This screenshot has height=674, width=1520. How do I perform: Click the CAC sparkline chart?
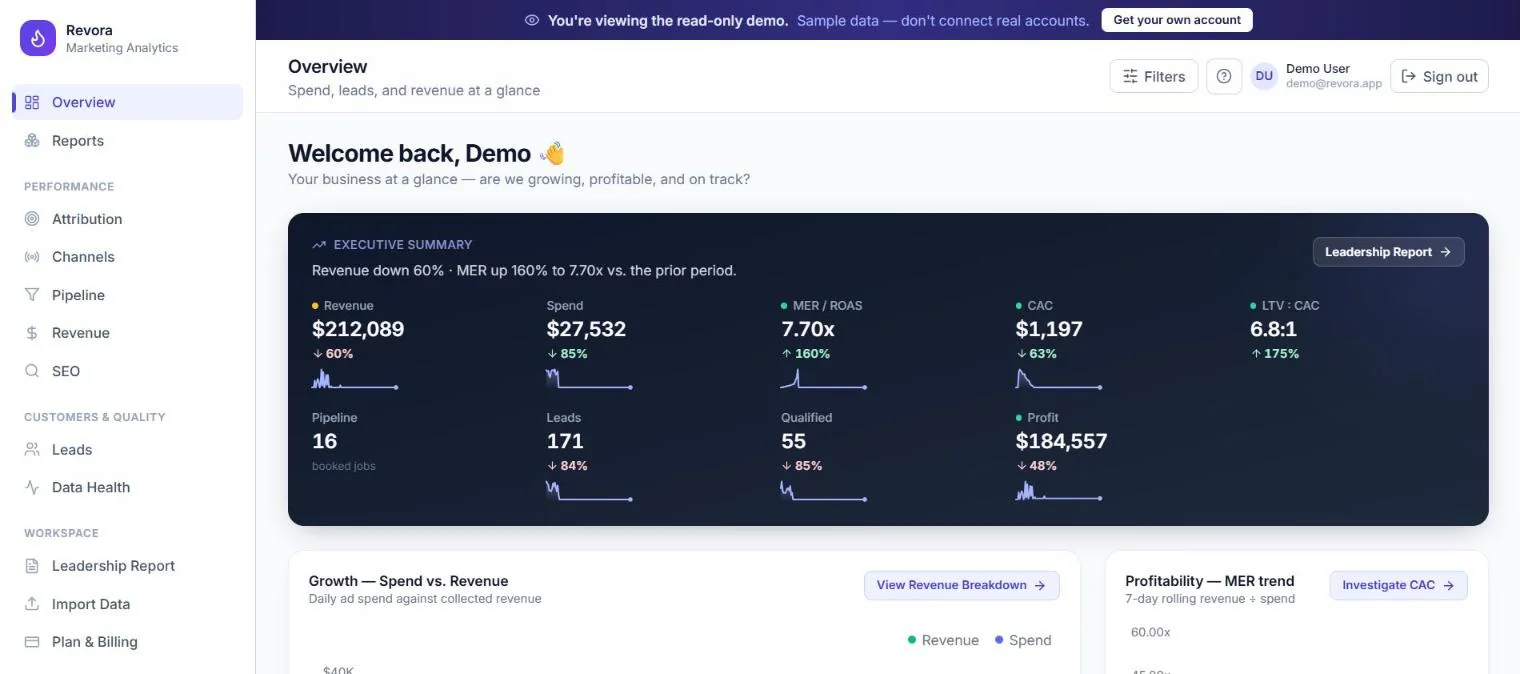pos(1059,379)
